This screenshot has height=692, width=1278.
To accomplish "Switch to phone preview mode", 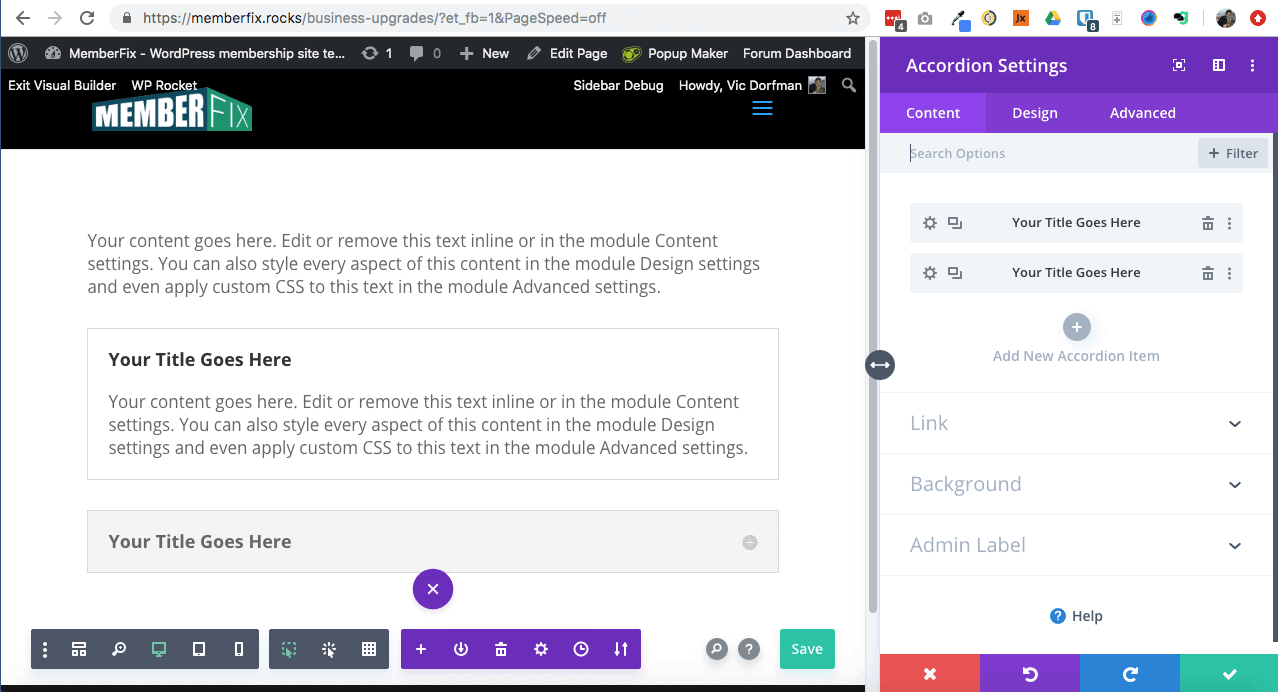I will (x=239, y=649).
